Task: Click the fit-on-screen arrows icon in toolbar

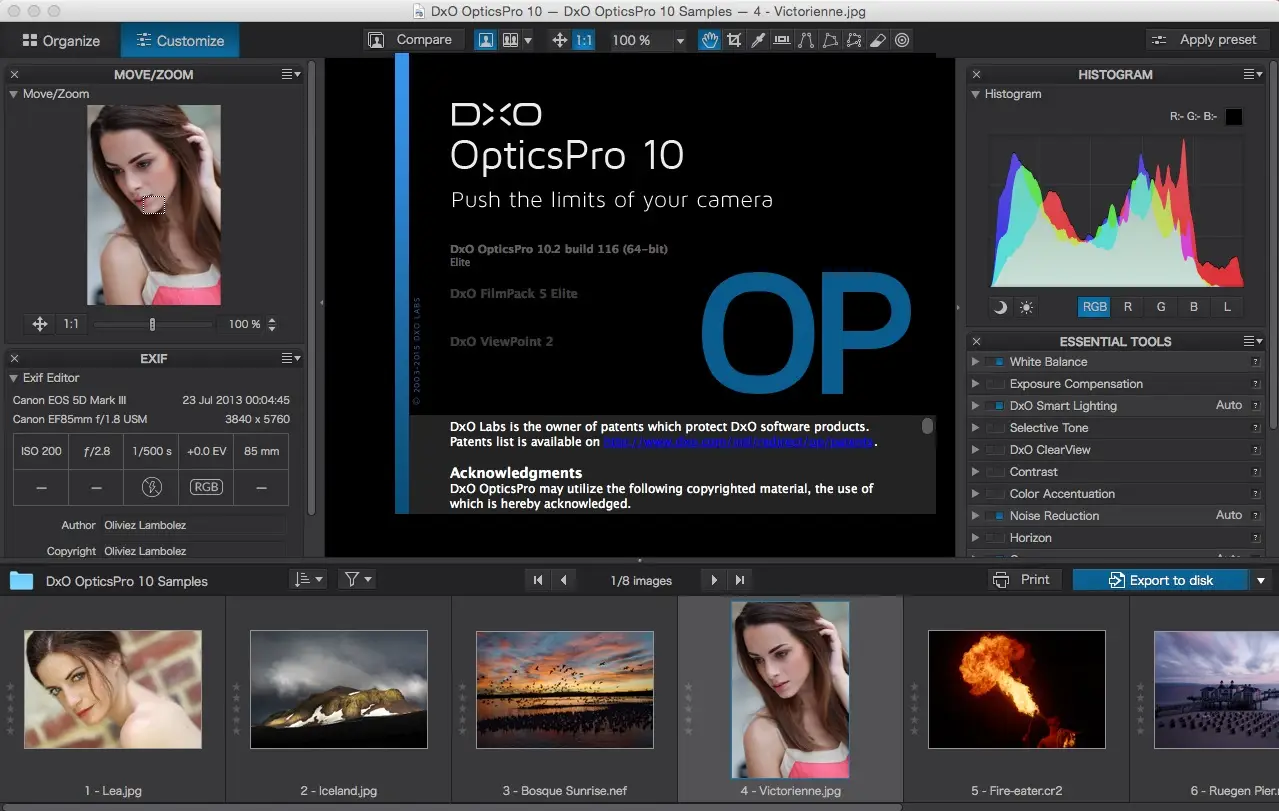Action: pyautogui.click(x=560, y=40)
